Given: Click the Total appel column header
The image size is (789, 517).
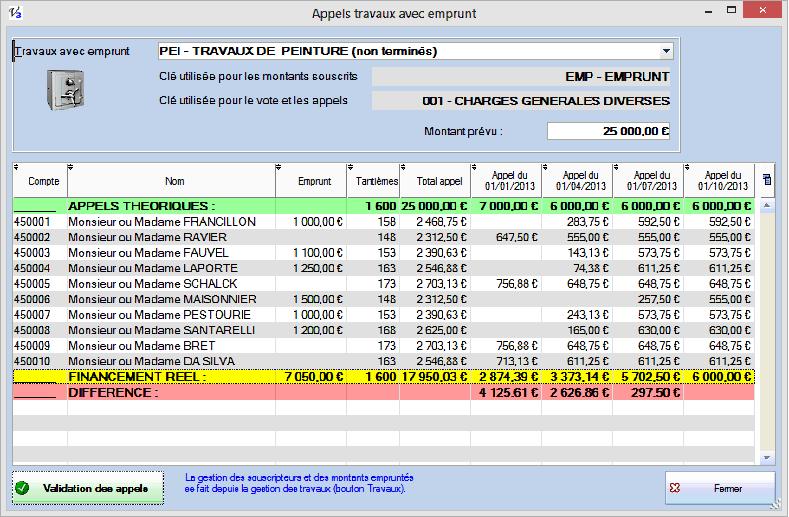Looking at the screenshot, I should (435, 181).
